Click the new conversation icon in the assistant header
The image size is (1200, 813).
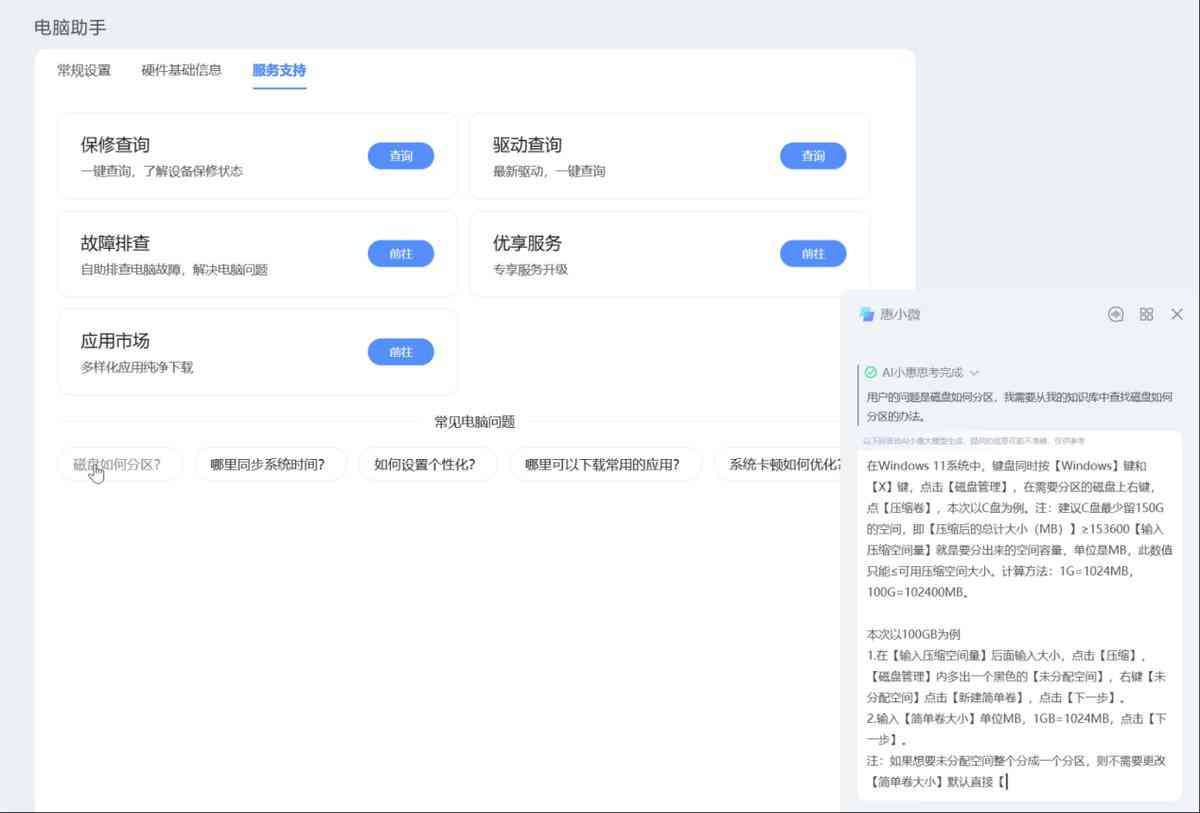tap(1115, 313)
